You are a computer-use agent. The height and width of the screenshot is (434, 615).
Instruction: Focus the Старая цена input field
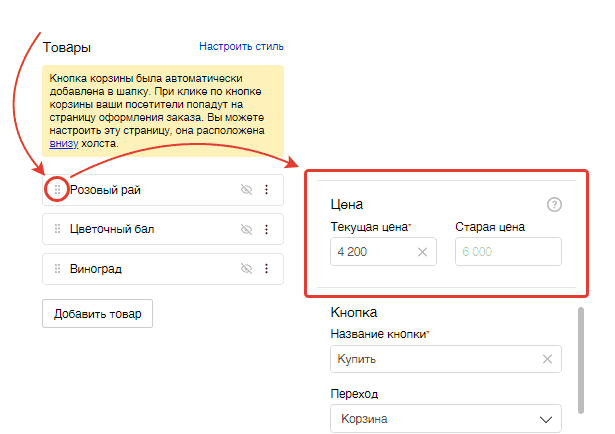click(x=508, y=251)
